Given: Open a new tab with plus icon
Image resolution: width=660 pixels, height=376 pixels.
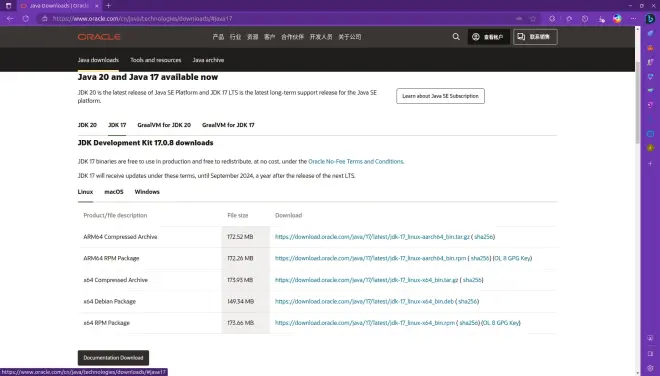Looking at the screenshot, I should tap(108, 6).
